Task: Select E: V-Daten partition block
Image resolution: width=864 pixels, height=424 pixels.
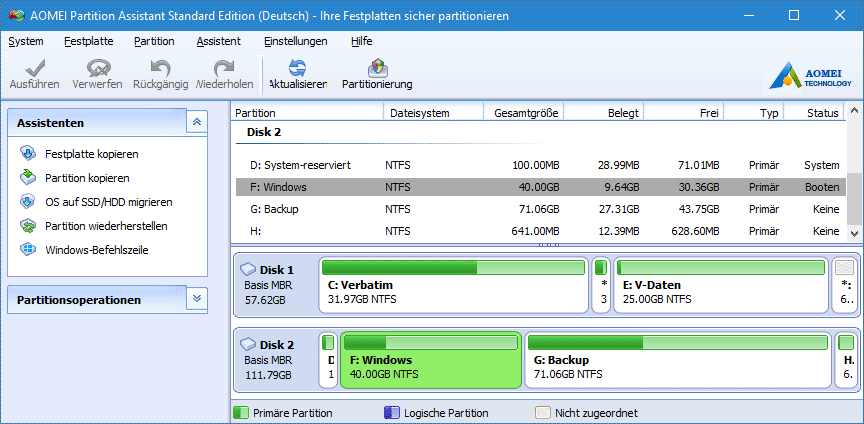Action: tap(721, 285)
